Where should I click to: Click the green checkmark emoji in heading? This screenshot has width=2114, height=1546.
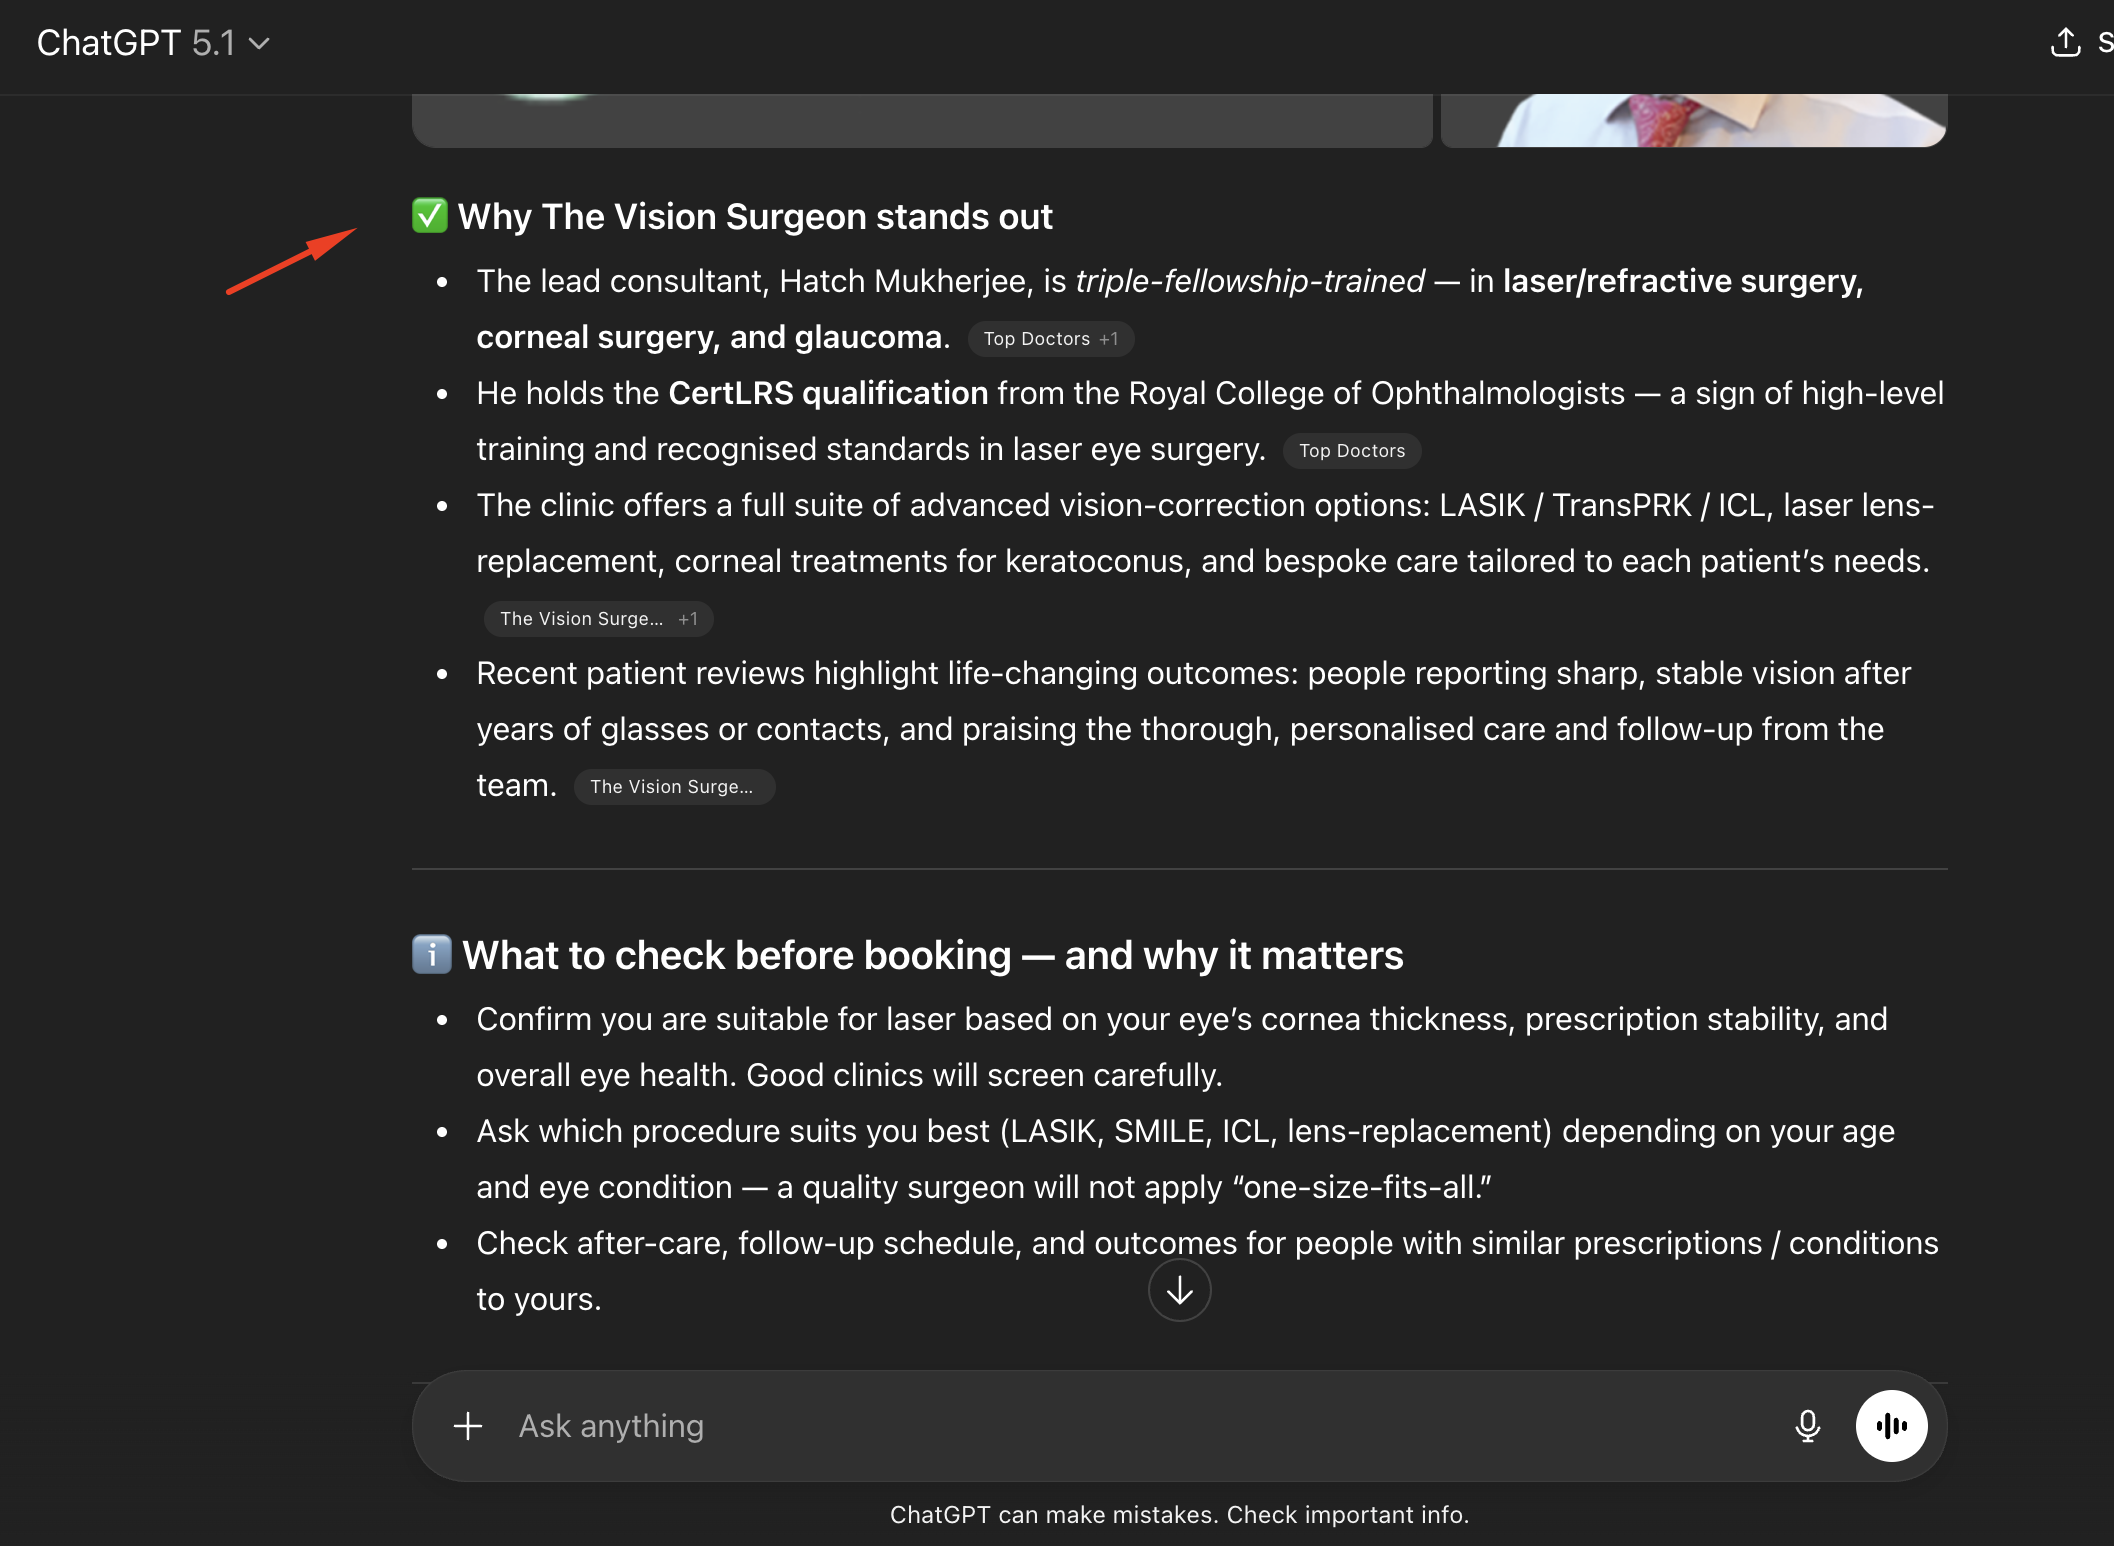[x=430, y=216]
